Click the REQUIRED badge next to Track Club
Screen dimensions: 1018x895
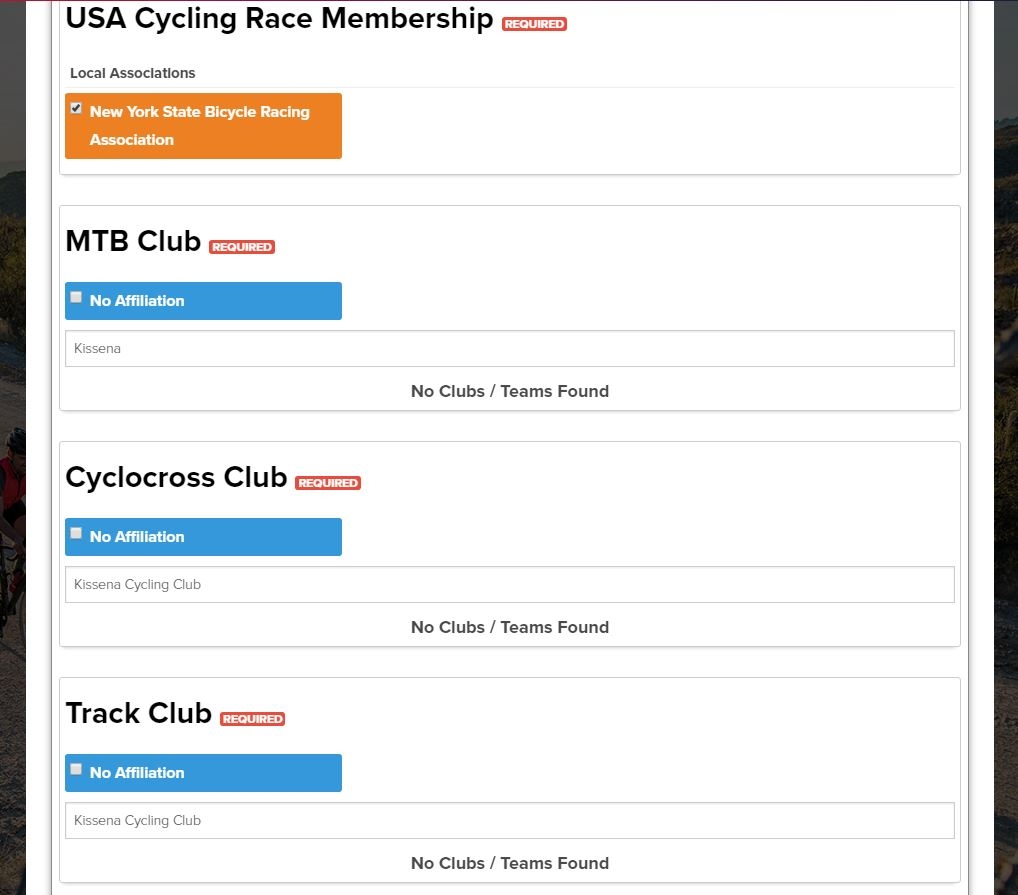tap(253, 719)
